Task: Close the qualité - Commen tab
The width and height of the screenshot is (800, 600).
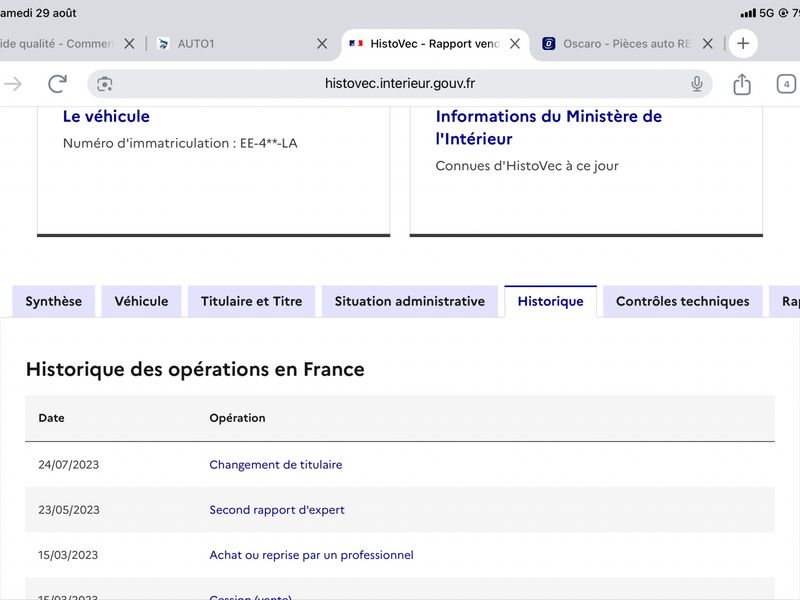Action: tap(130, 44)
